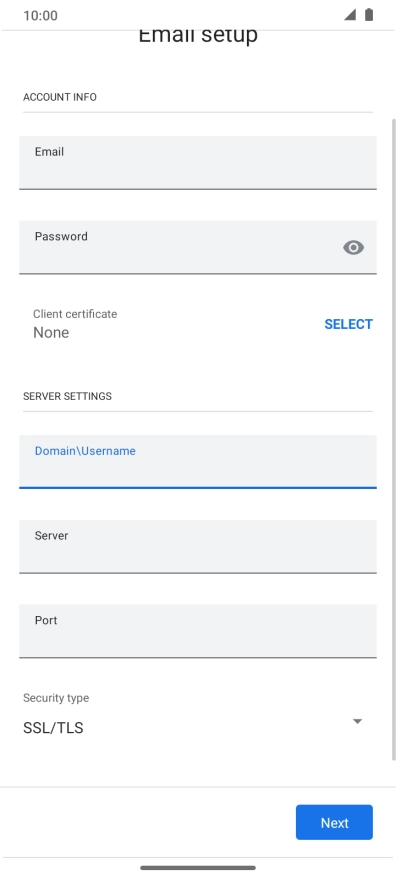Tap the battery icon in status bar
The image size is (396, 880).
[369, 15]
